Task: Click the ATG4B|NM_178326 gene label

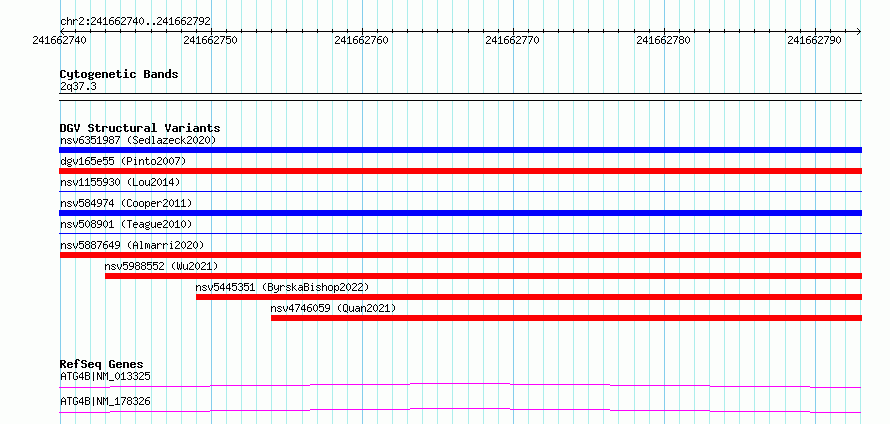Action: (105, 402)
